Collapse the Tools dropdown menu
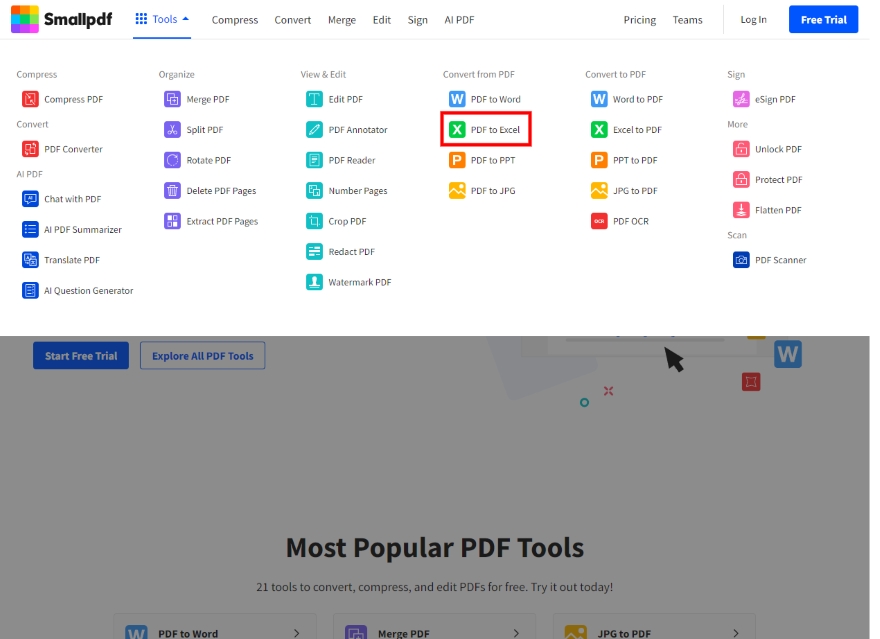 click(x=162, y=18)
